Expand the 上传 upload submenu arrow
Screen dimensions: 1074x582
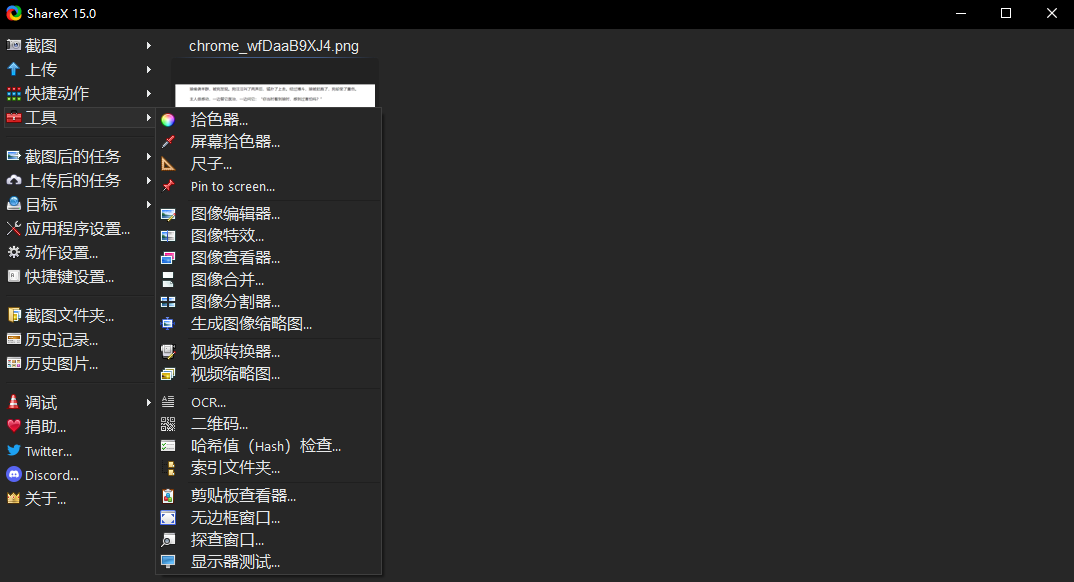click(x=149, y=69)
